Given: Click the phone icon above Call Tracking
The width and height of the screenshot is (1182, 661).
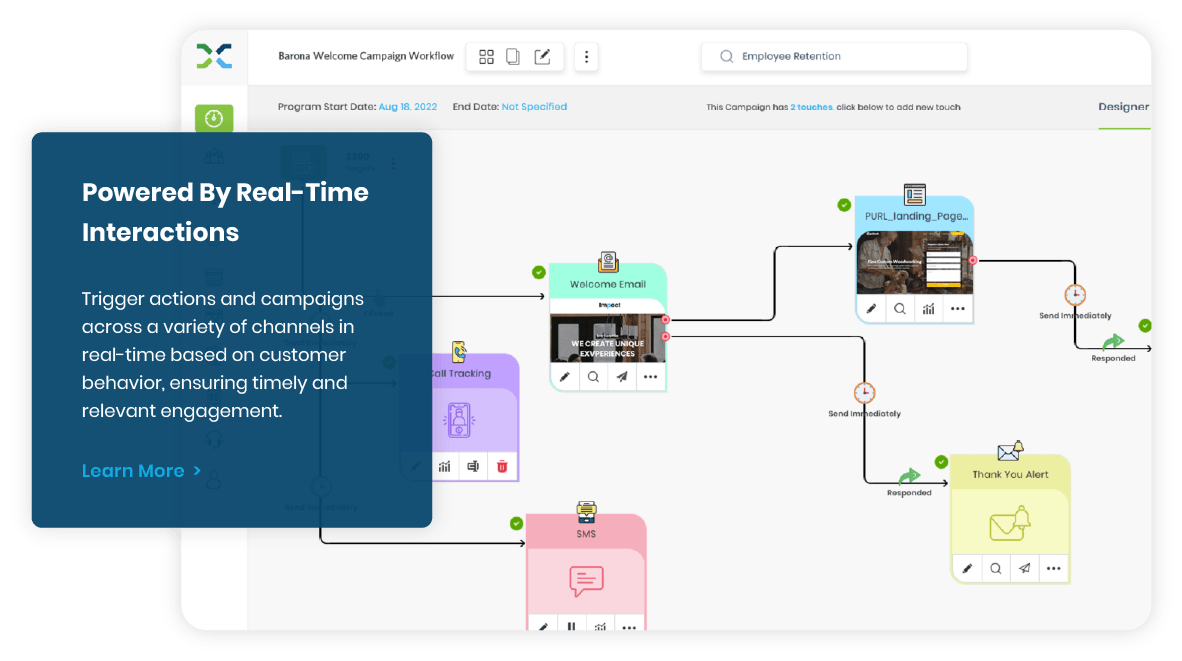Looking at the screenshot, I should pos(459,351).
